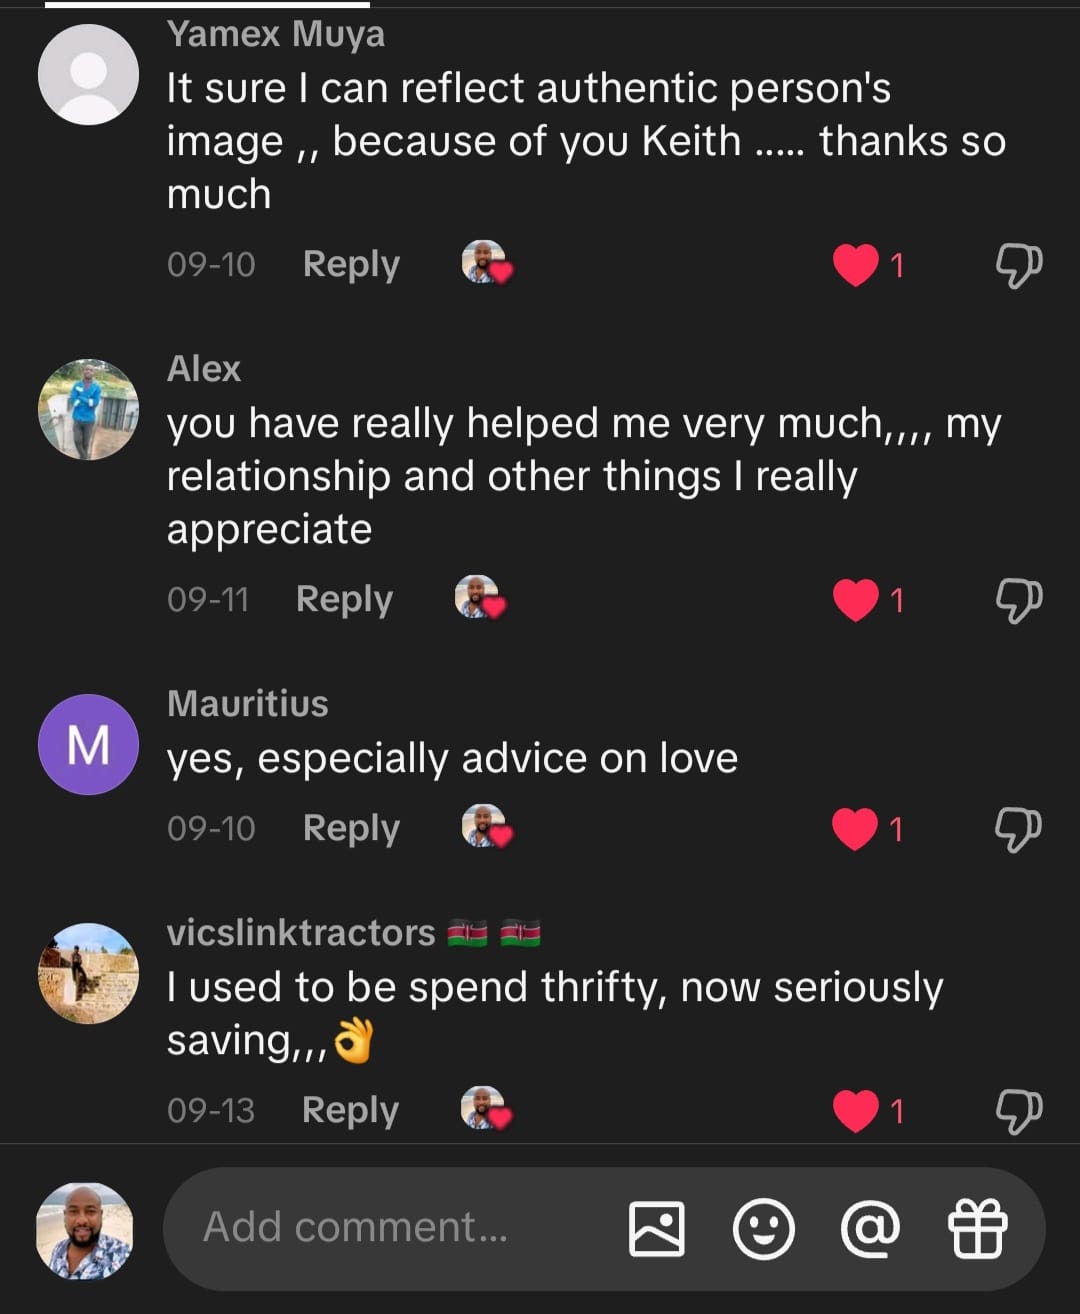1080x1314 pixels.
Task: Unlike Yamex Muya's comment heart
Action: point(856,265)
